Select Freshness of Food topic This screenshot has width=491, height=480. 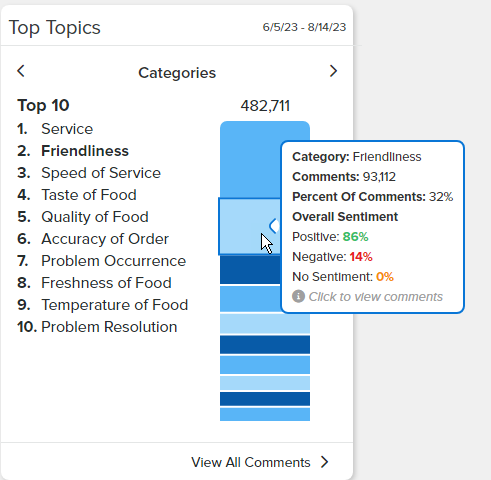106,283
